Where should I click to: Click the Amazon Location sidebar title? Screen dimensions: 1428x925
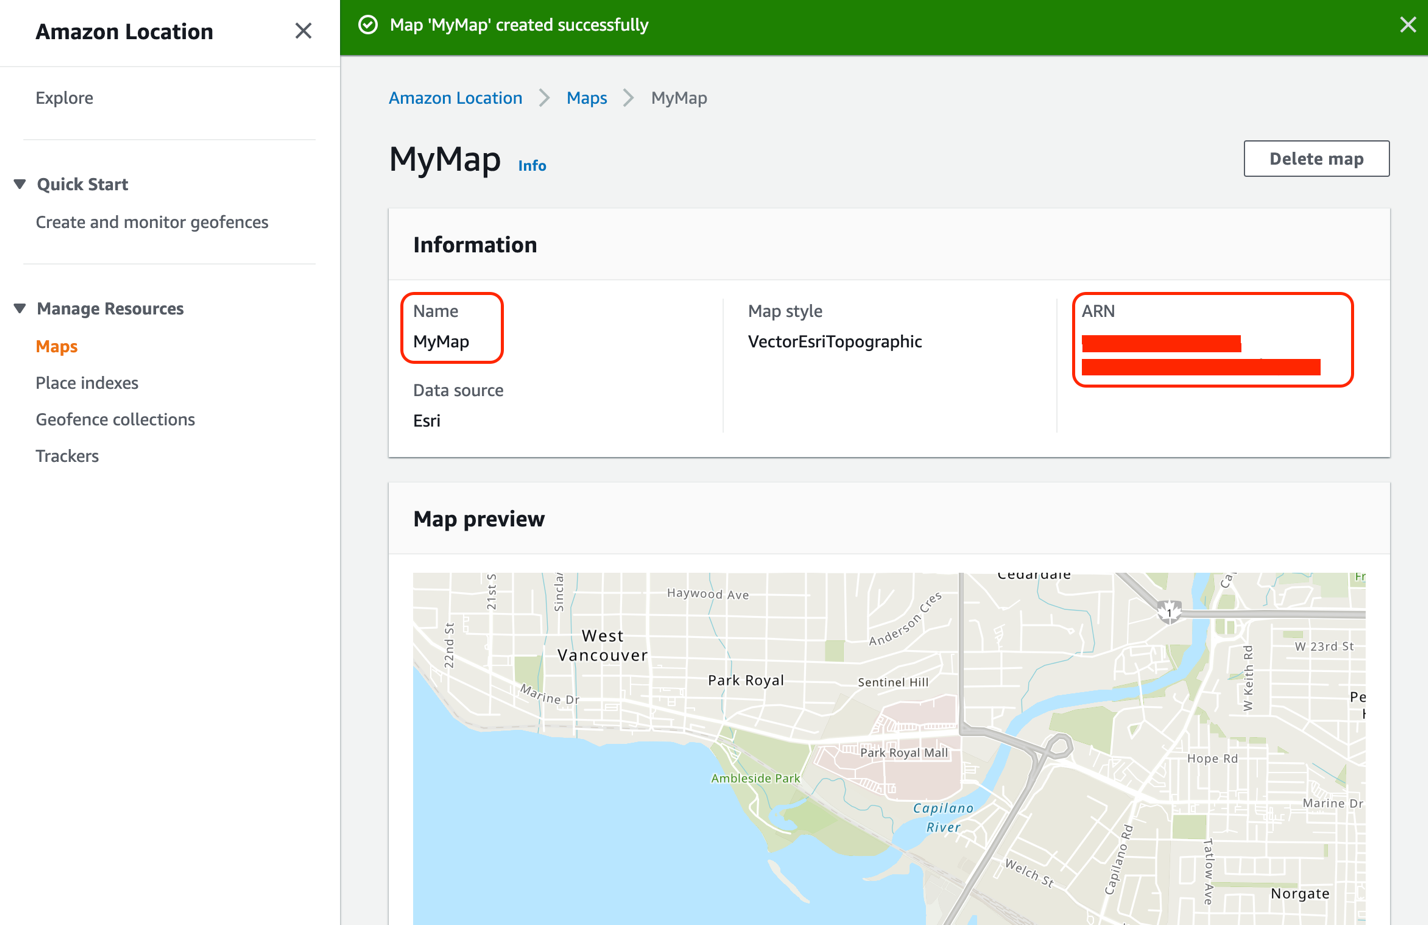tap(124, 31)
